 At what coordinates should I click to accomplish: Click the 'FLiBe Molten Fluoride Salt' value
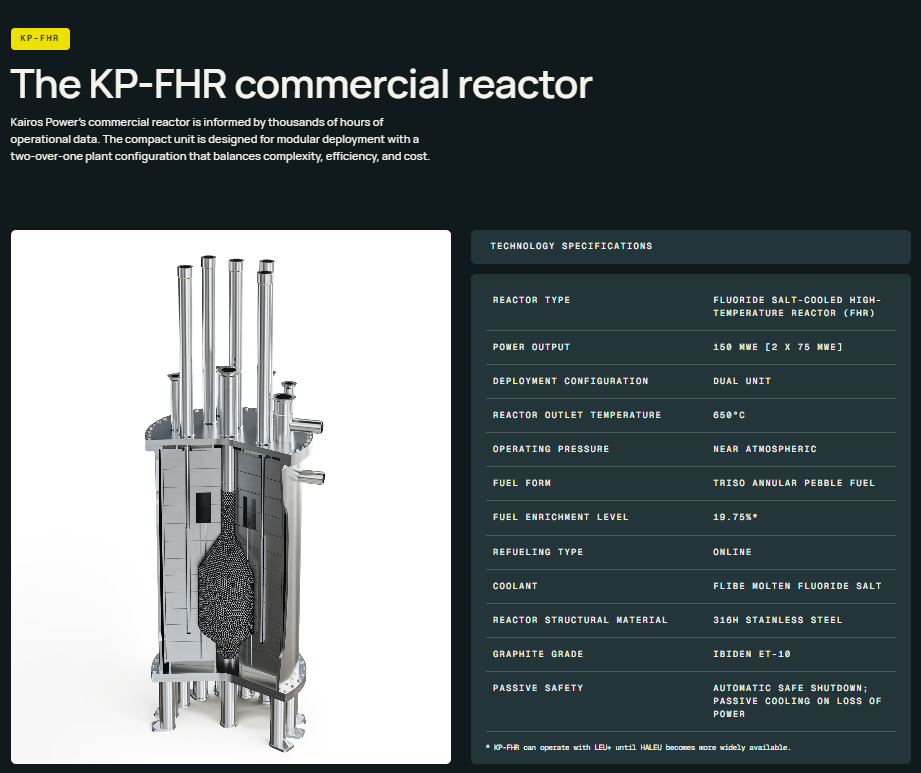pos(797,586)
